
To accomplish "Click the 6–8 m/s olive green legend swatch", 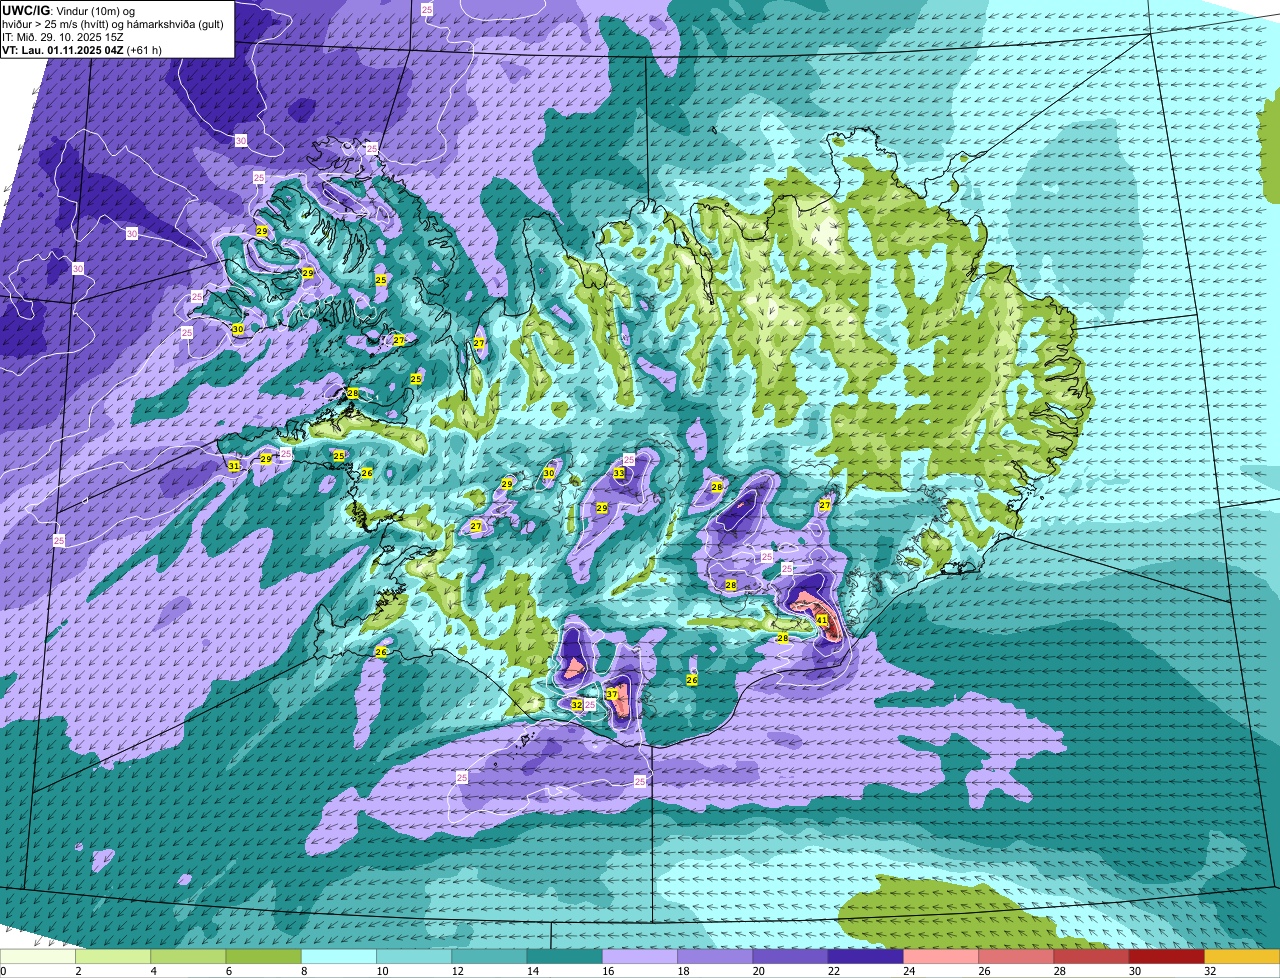I will click(x=264, y=956).
